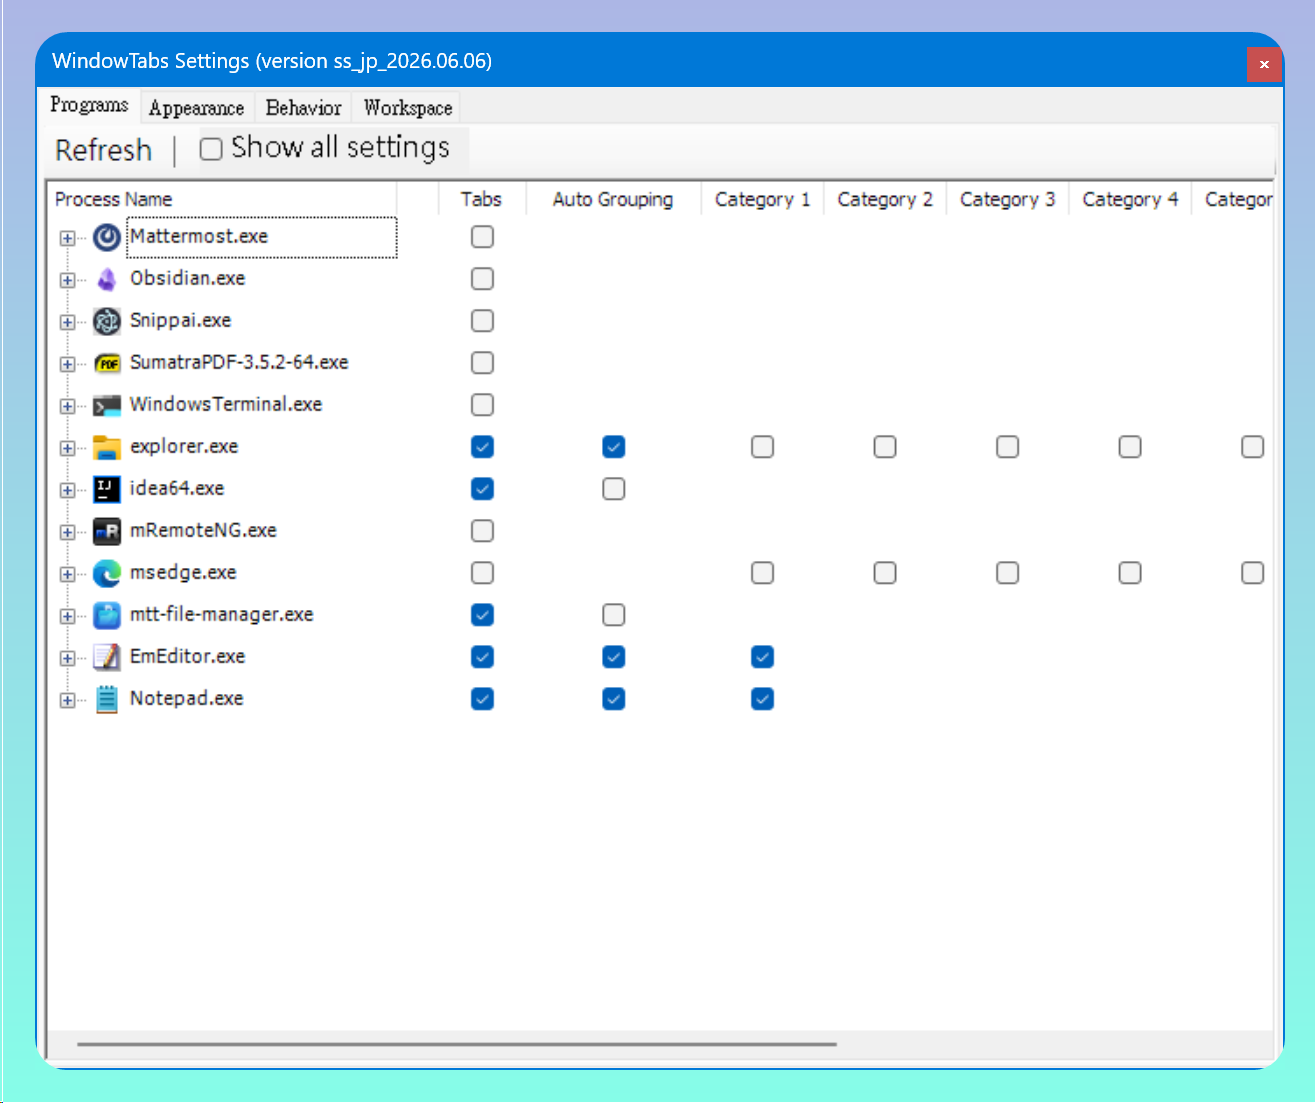Viewport: 1315px width, 1103px height.
Task: Click the Notepad.exe icon
Action: click(107, 699)
